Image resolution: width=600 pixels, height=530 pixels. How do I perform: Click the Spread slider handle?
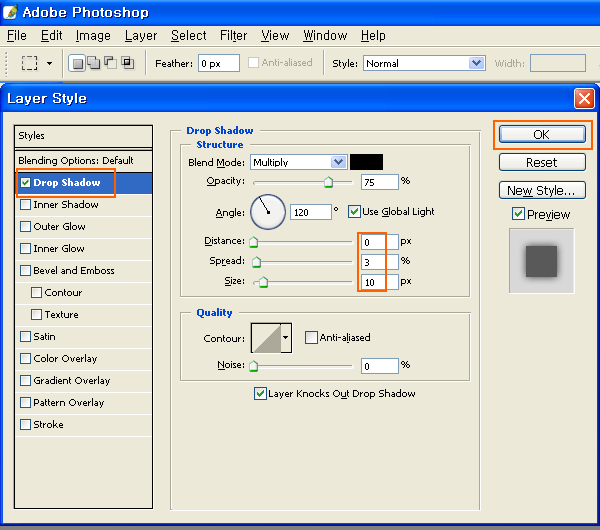click(256, 262)
